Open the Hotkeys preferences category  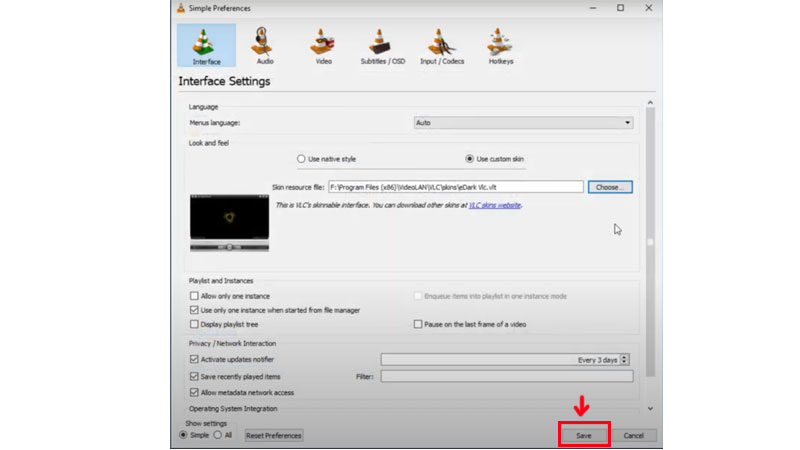click(501, 45)
